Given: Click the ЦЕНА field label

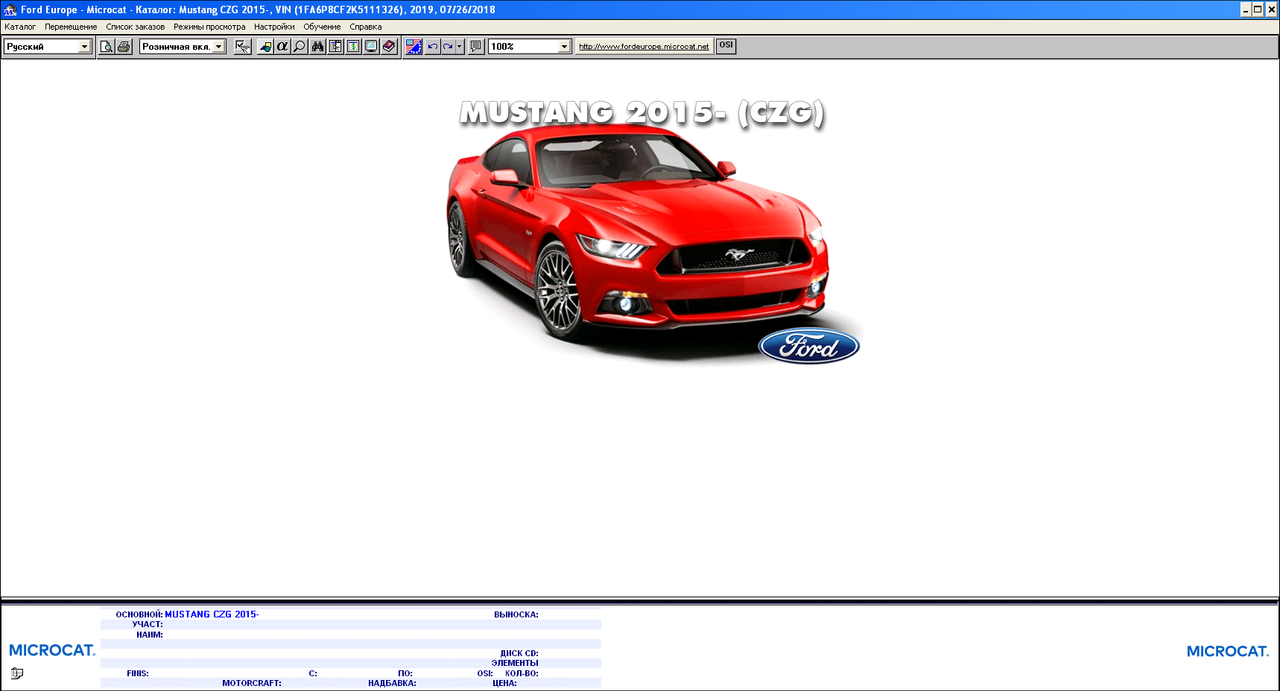Looking at the screenshot, I should coord(504,683).
